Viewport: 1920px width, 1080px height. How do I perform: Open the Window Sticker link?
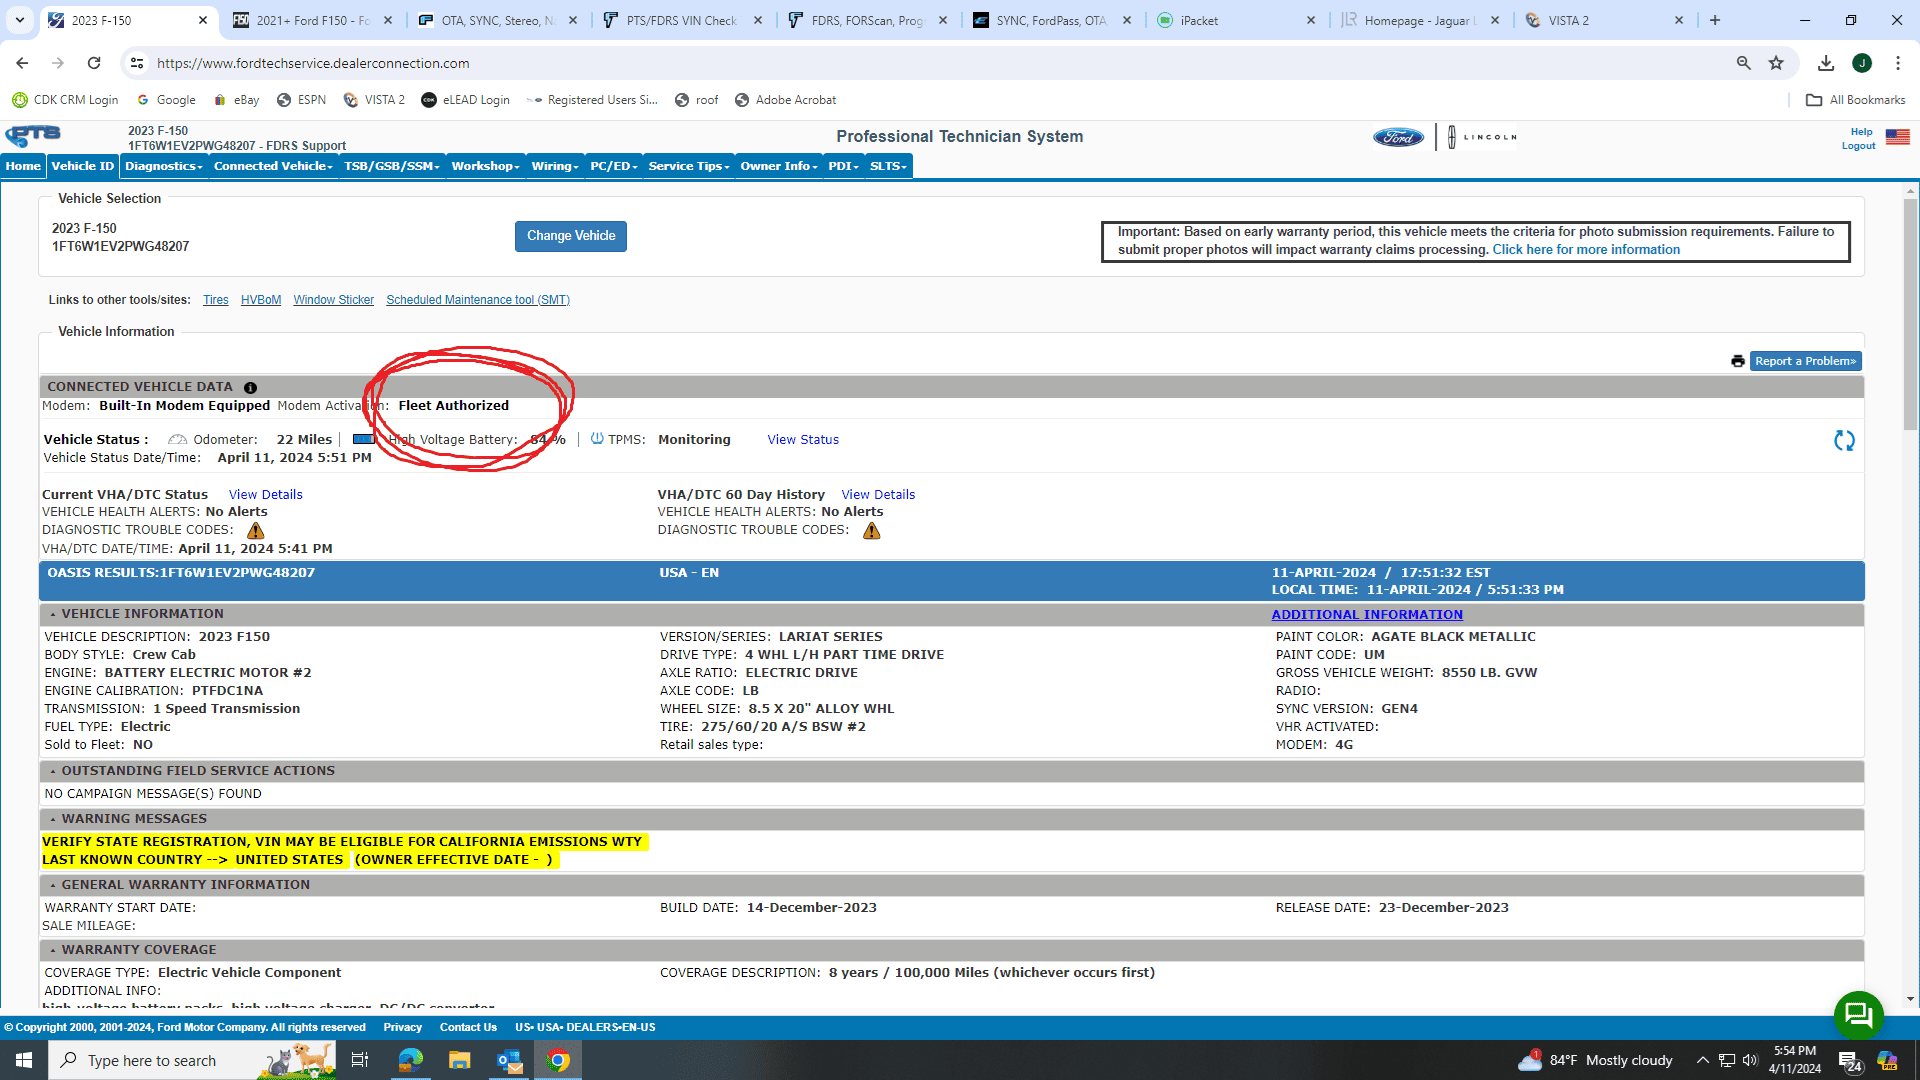333,300
